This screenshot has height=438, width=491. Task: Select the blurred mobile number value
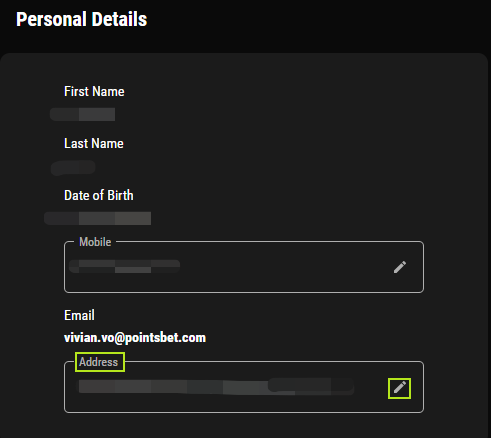tap(124, 266)
